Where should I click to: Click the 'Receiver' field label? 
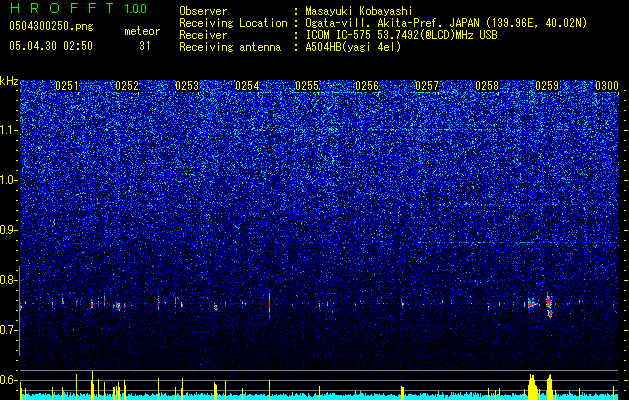point(203,35)
